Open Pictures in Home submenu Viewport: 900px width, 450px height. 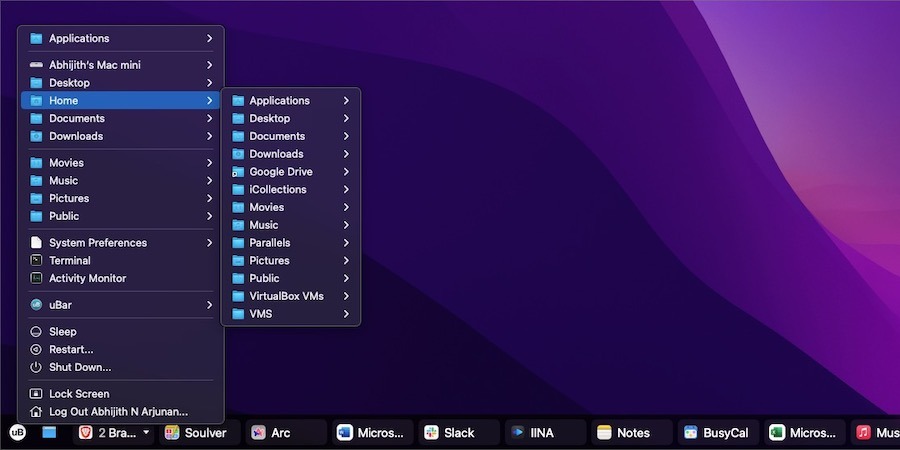291,261
